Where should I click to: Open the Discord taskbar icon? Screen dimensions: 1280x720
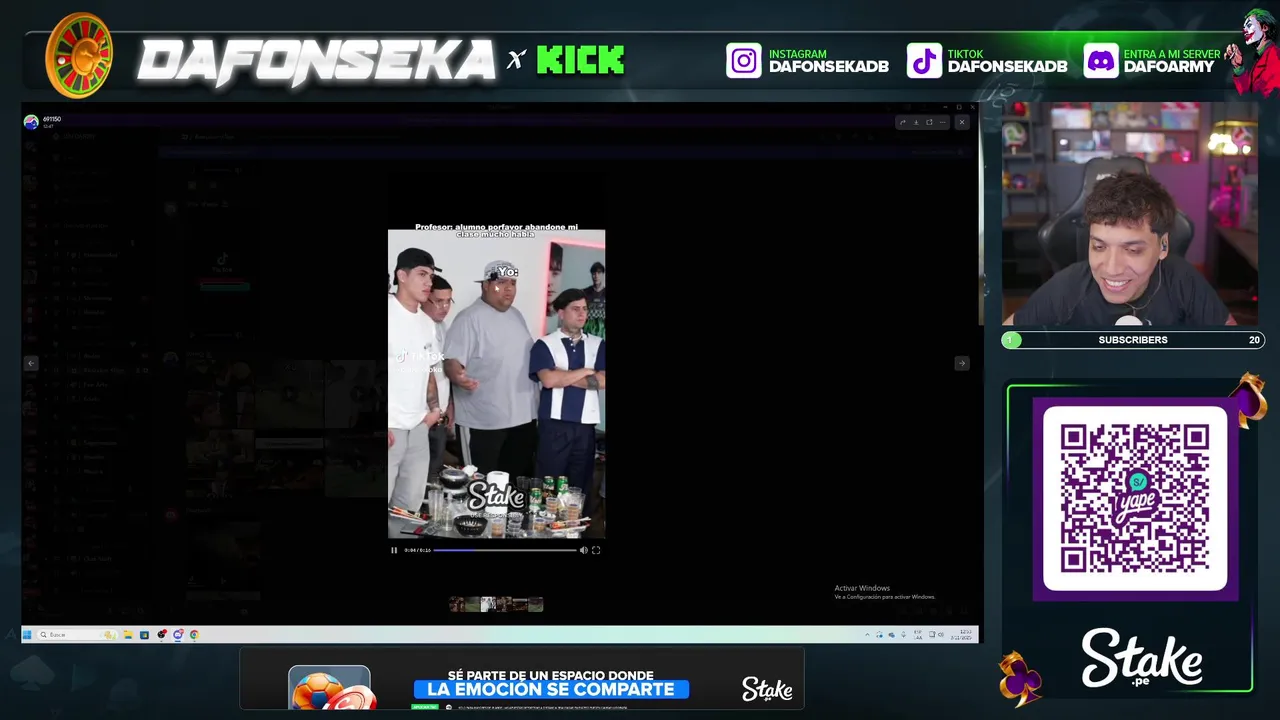tap(177, 635)
